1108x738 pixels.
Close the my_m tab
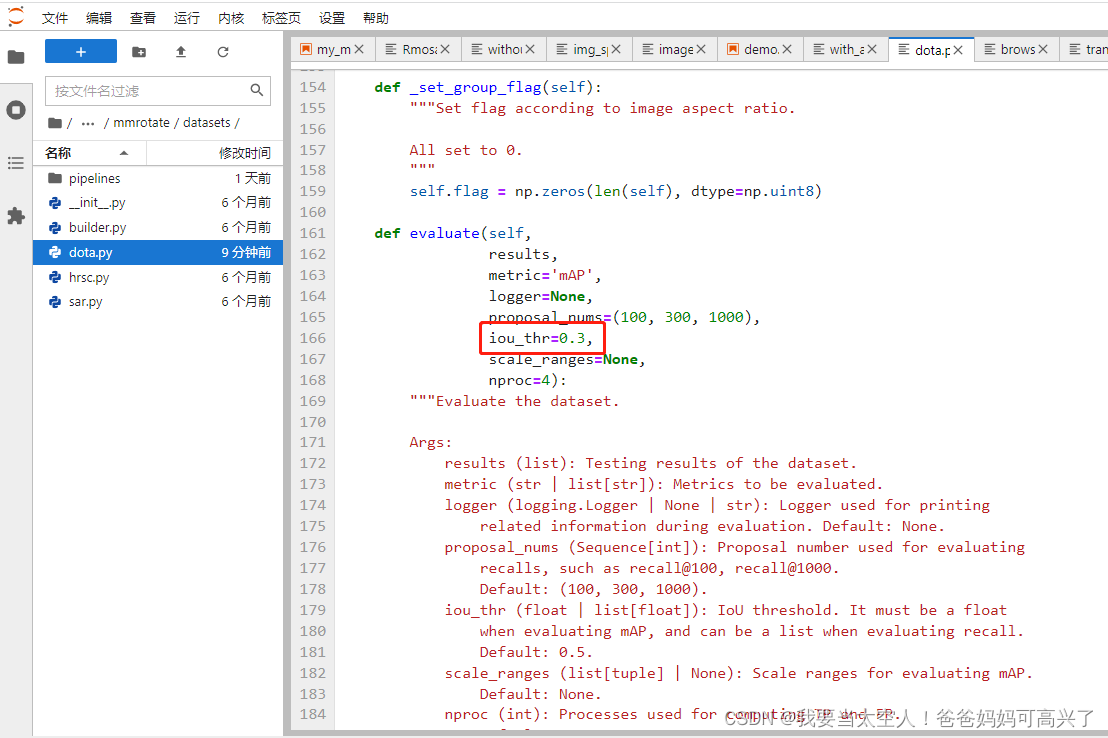(x=359, y=49)
